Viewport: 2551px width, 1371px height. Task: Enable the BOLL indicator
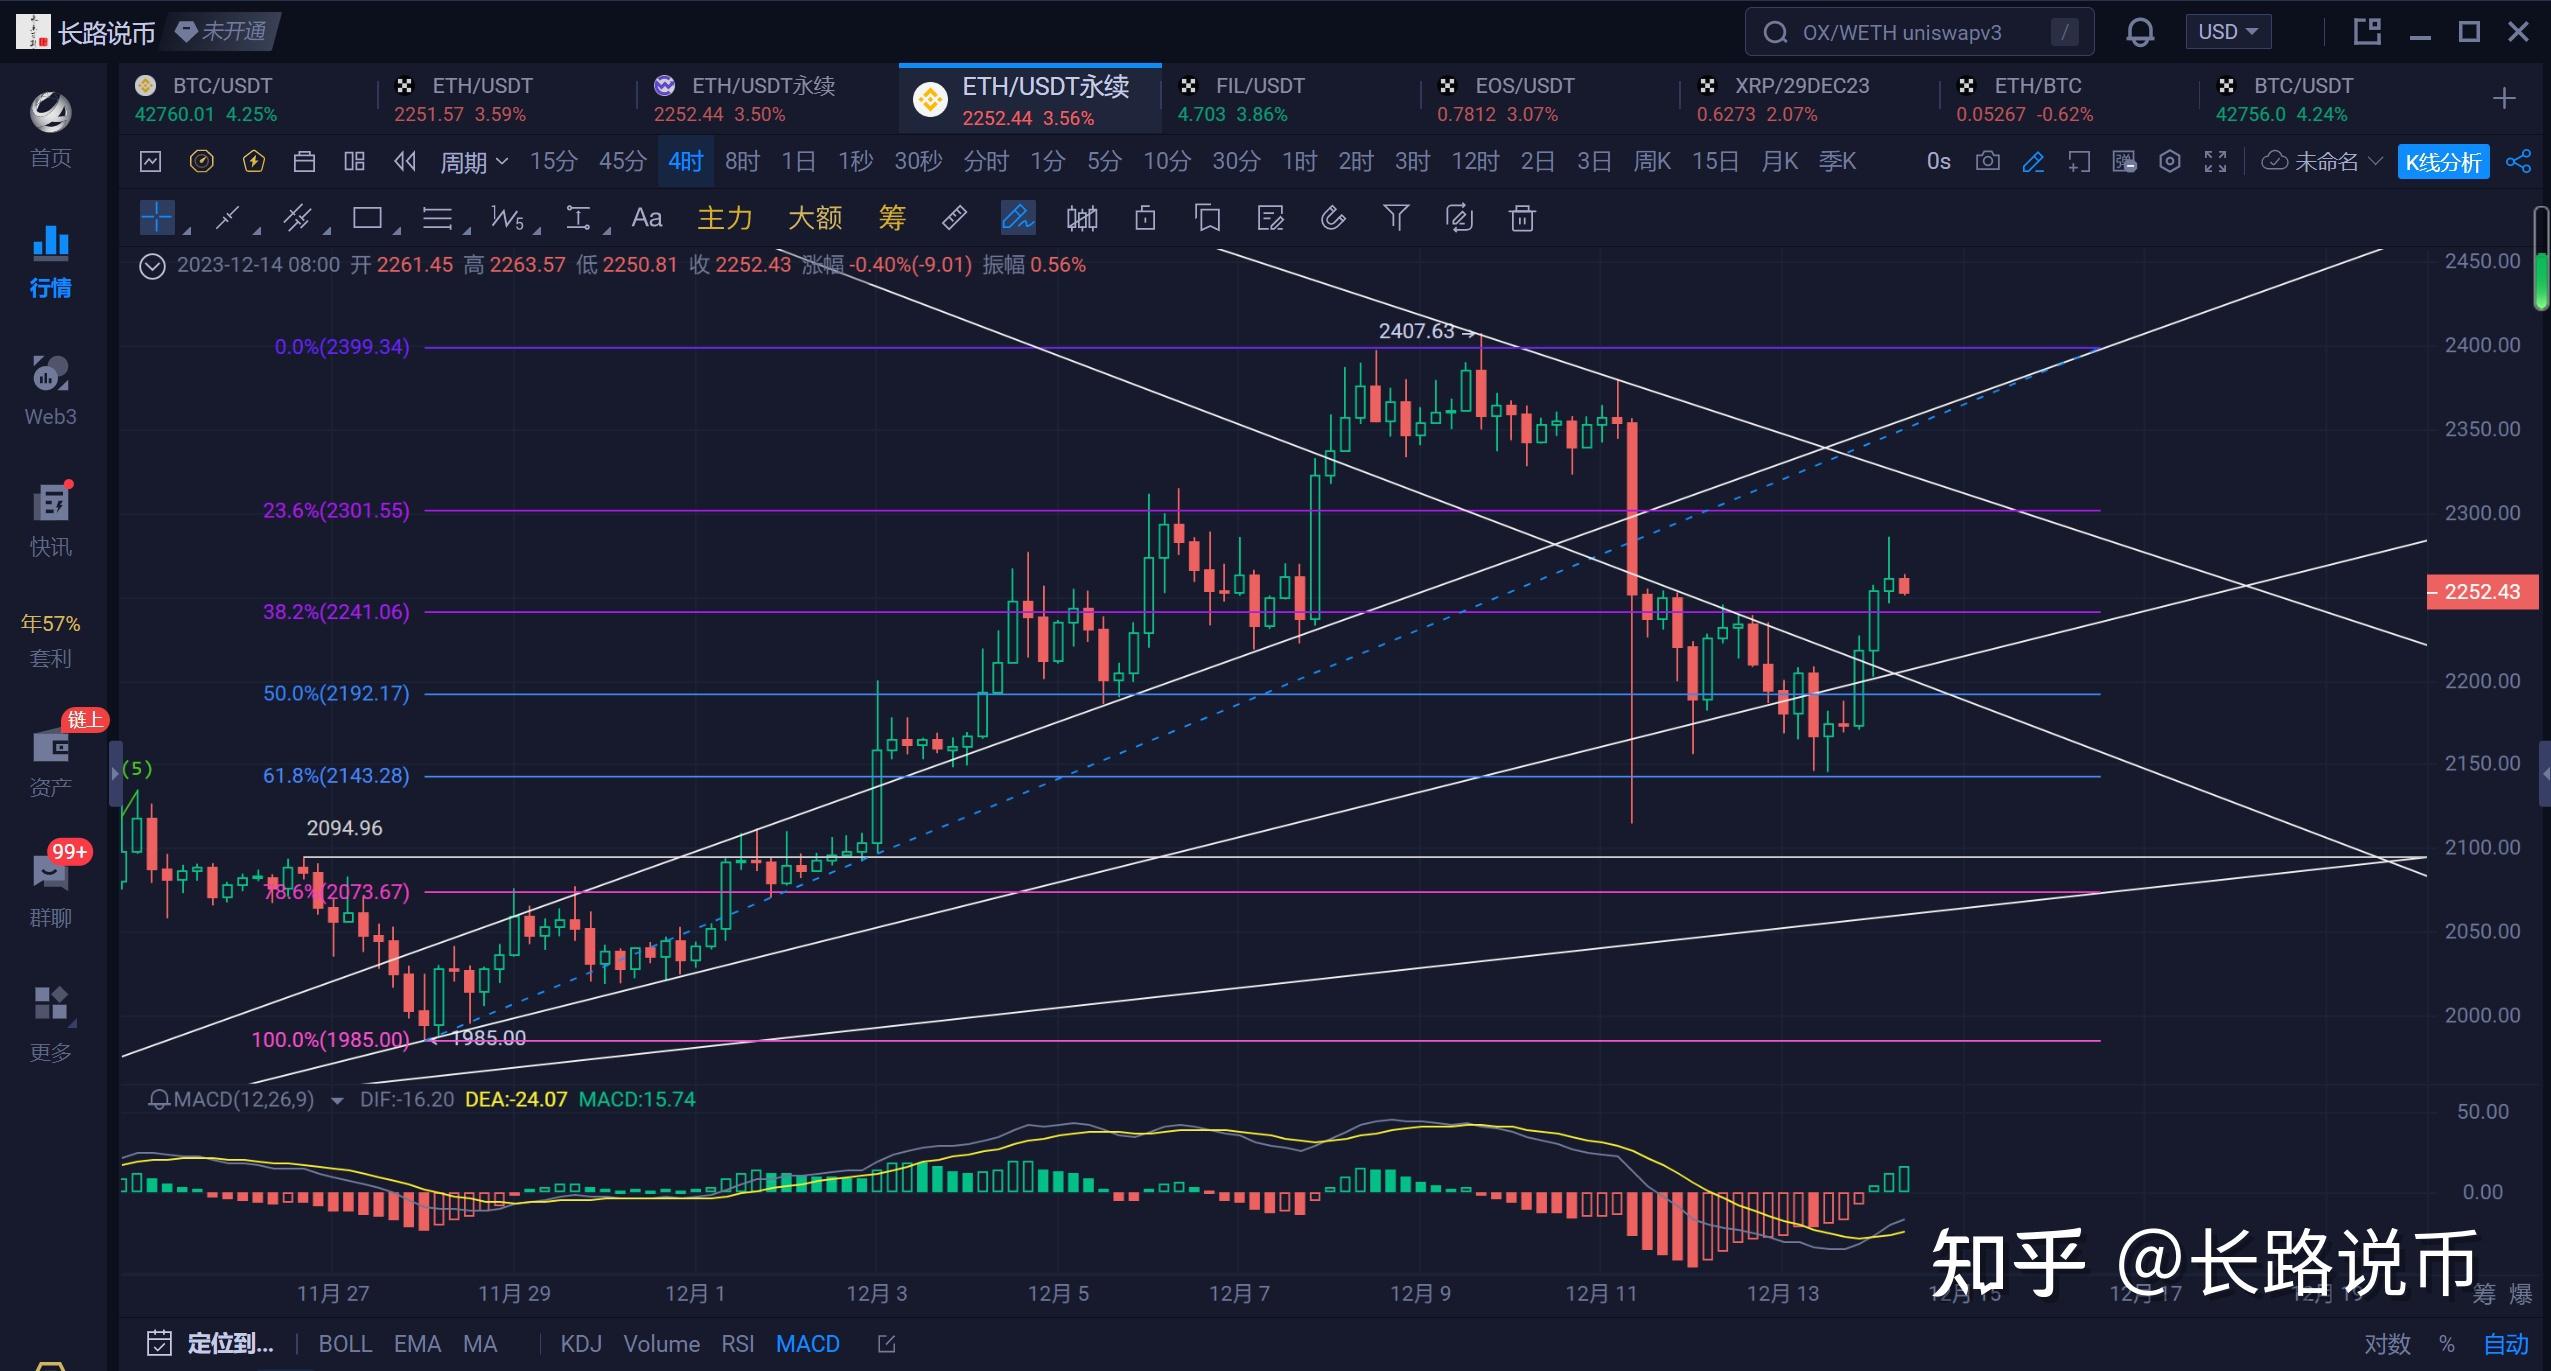(345, 1344)
